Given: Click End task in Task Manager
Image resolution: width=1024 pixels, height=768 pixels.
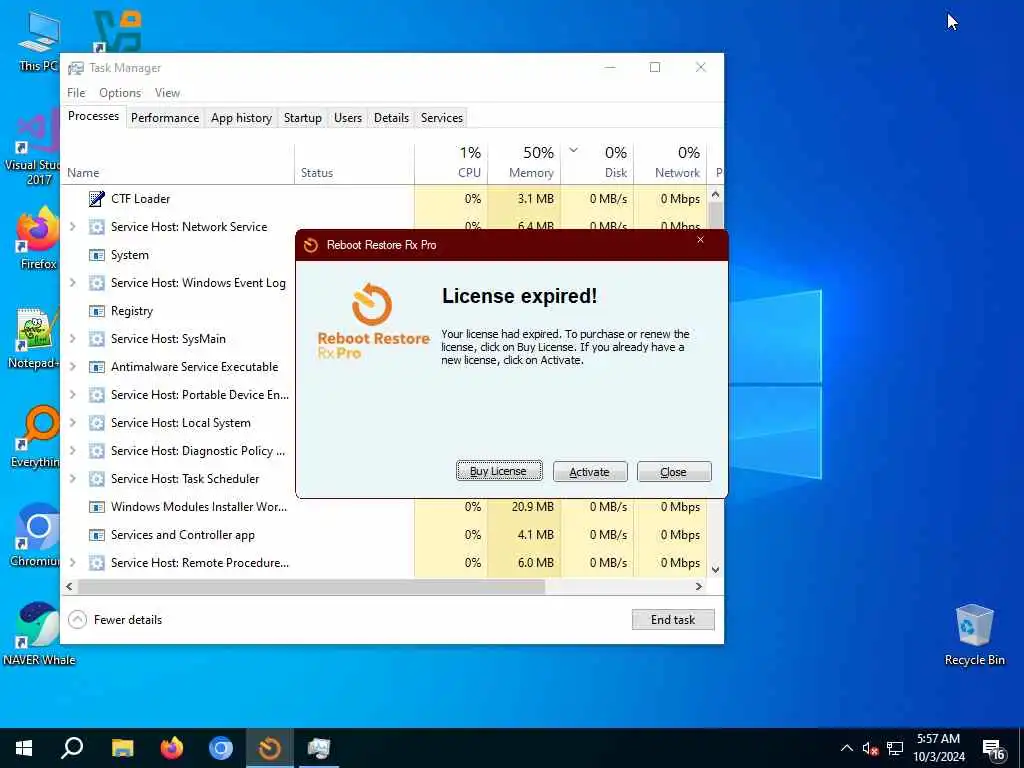Looking at the screenshot, I should [x=673, y=619].
